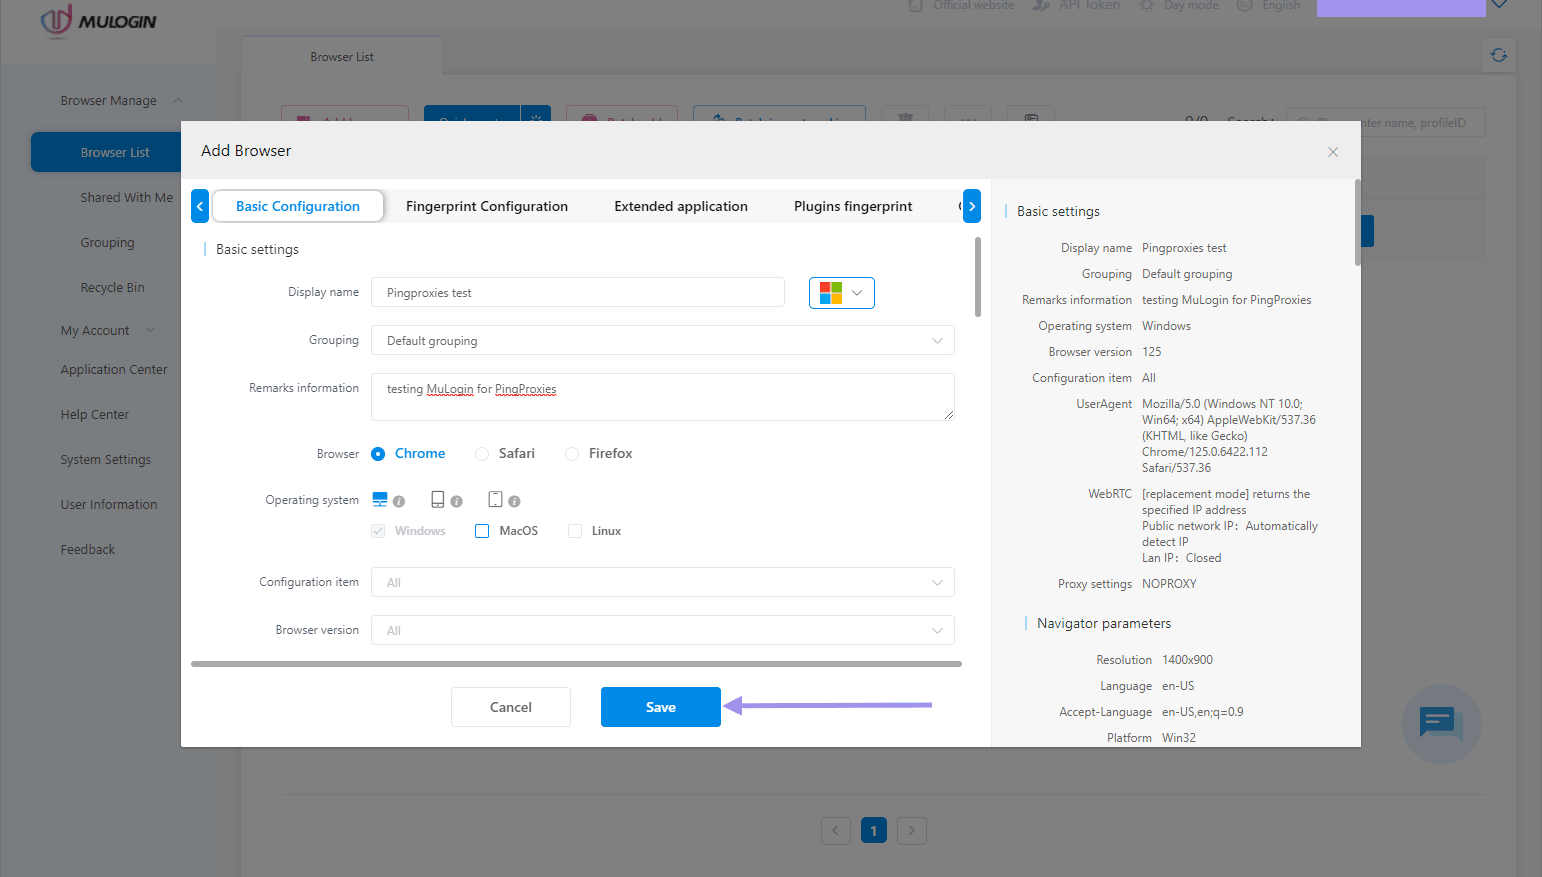
Task: Open Help Center in sidebar
Action: coord(95,415)
